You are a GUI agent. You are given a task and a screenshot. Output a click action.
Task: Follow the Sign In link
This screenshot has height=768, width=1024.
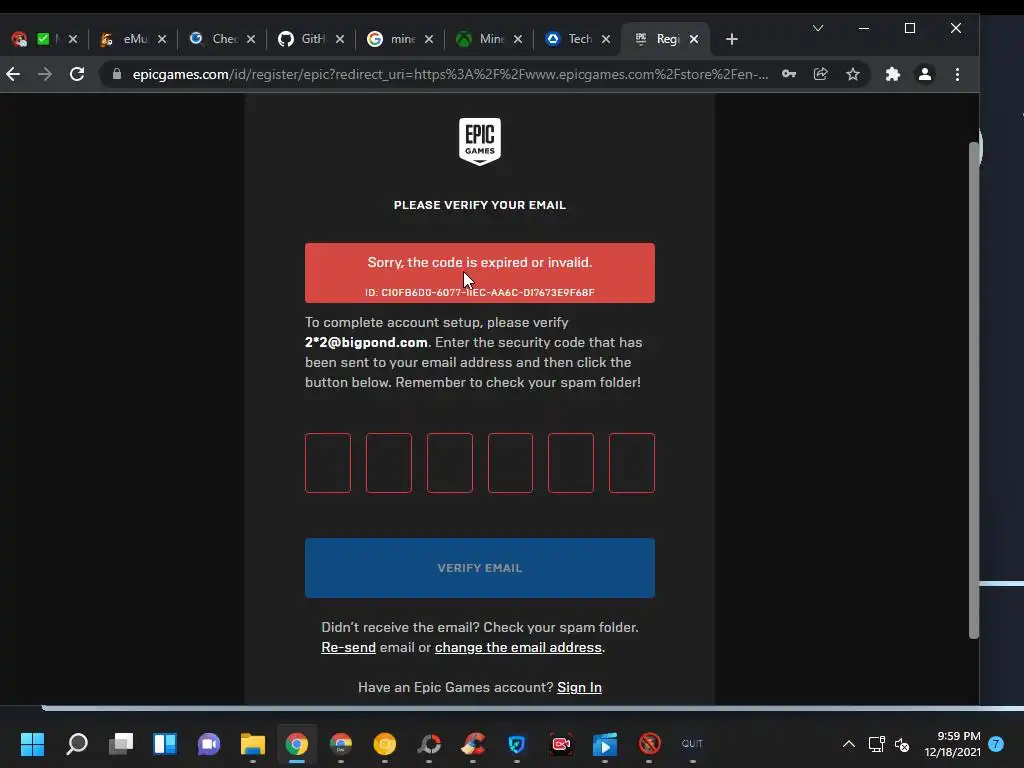pyautogui.click(x=579, y=687)
